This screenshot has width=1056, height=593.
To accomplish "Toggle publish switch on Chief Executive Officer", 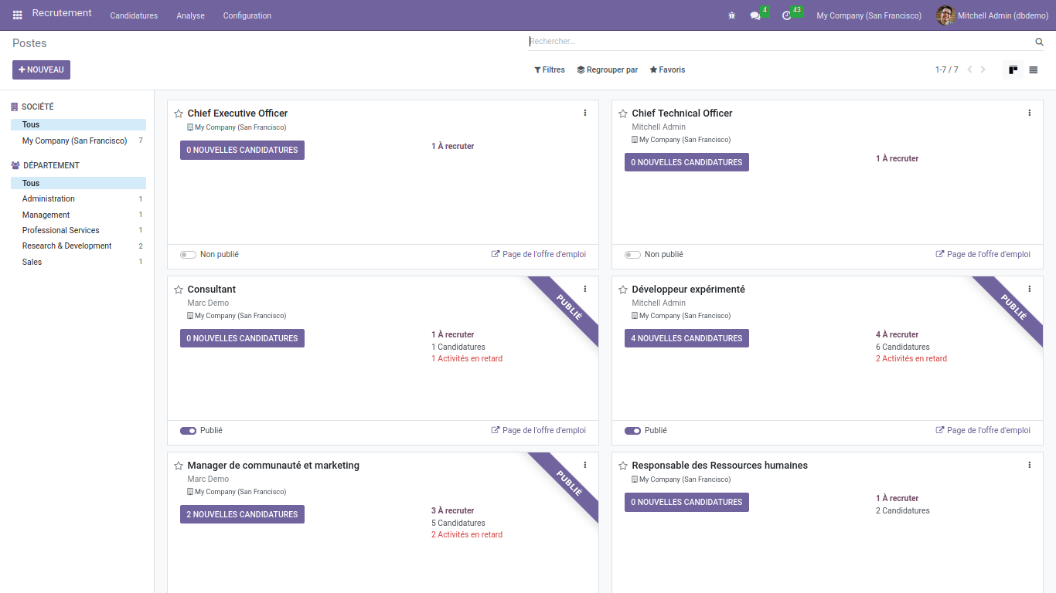I will click(188, 255).
